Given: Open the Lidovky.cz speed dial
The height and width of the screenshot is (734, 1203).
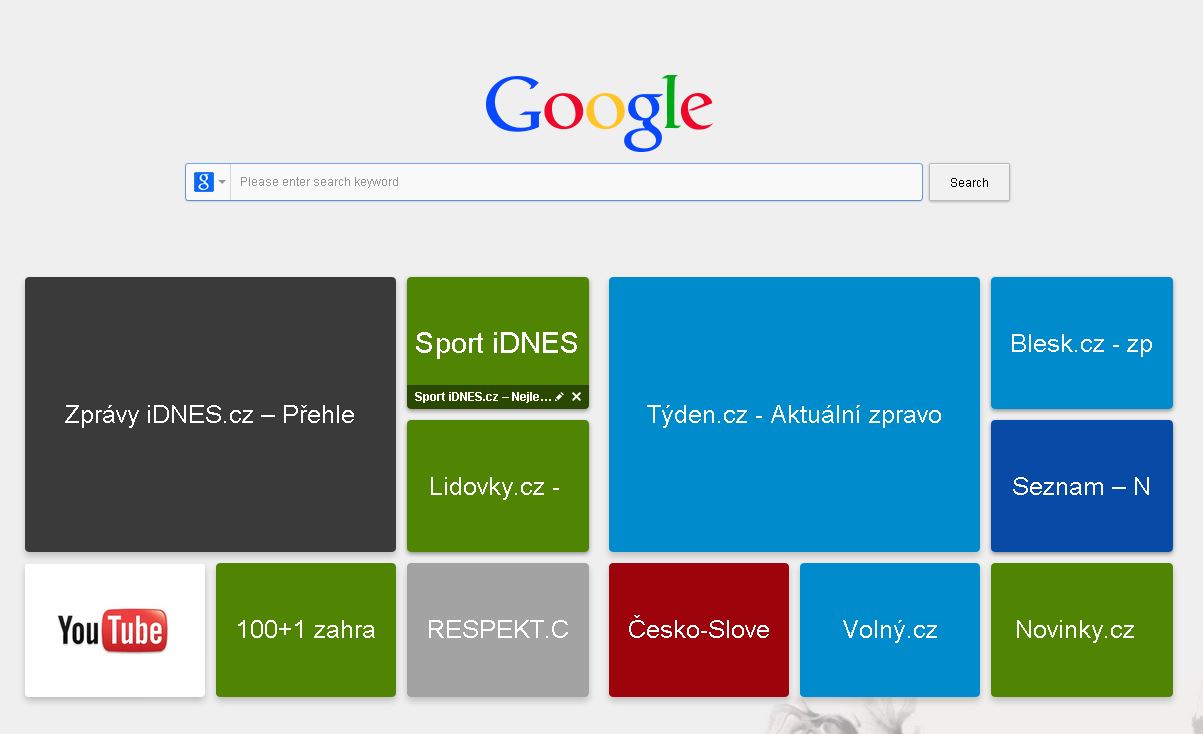Looking at the screenshot, I should point(497,486).
